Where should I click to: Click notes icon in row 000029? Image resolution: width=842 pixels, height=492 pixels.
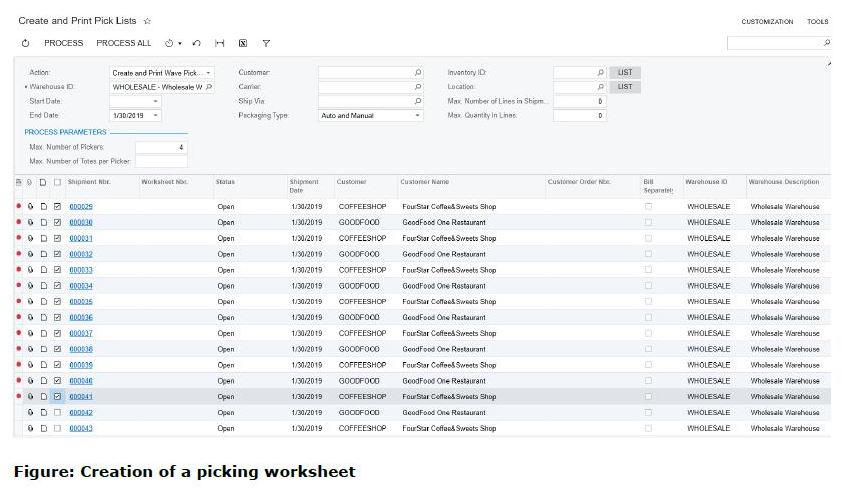point(44,206)
